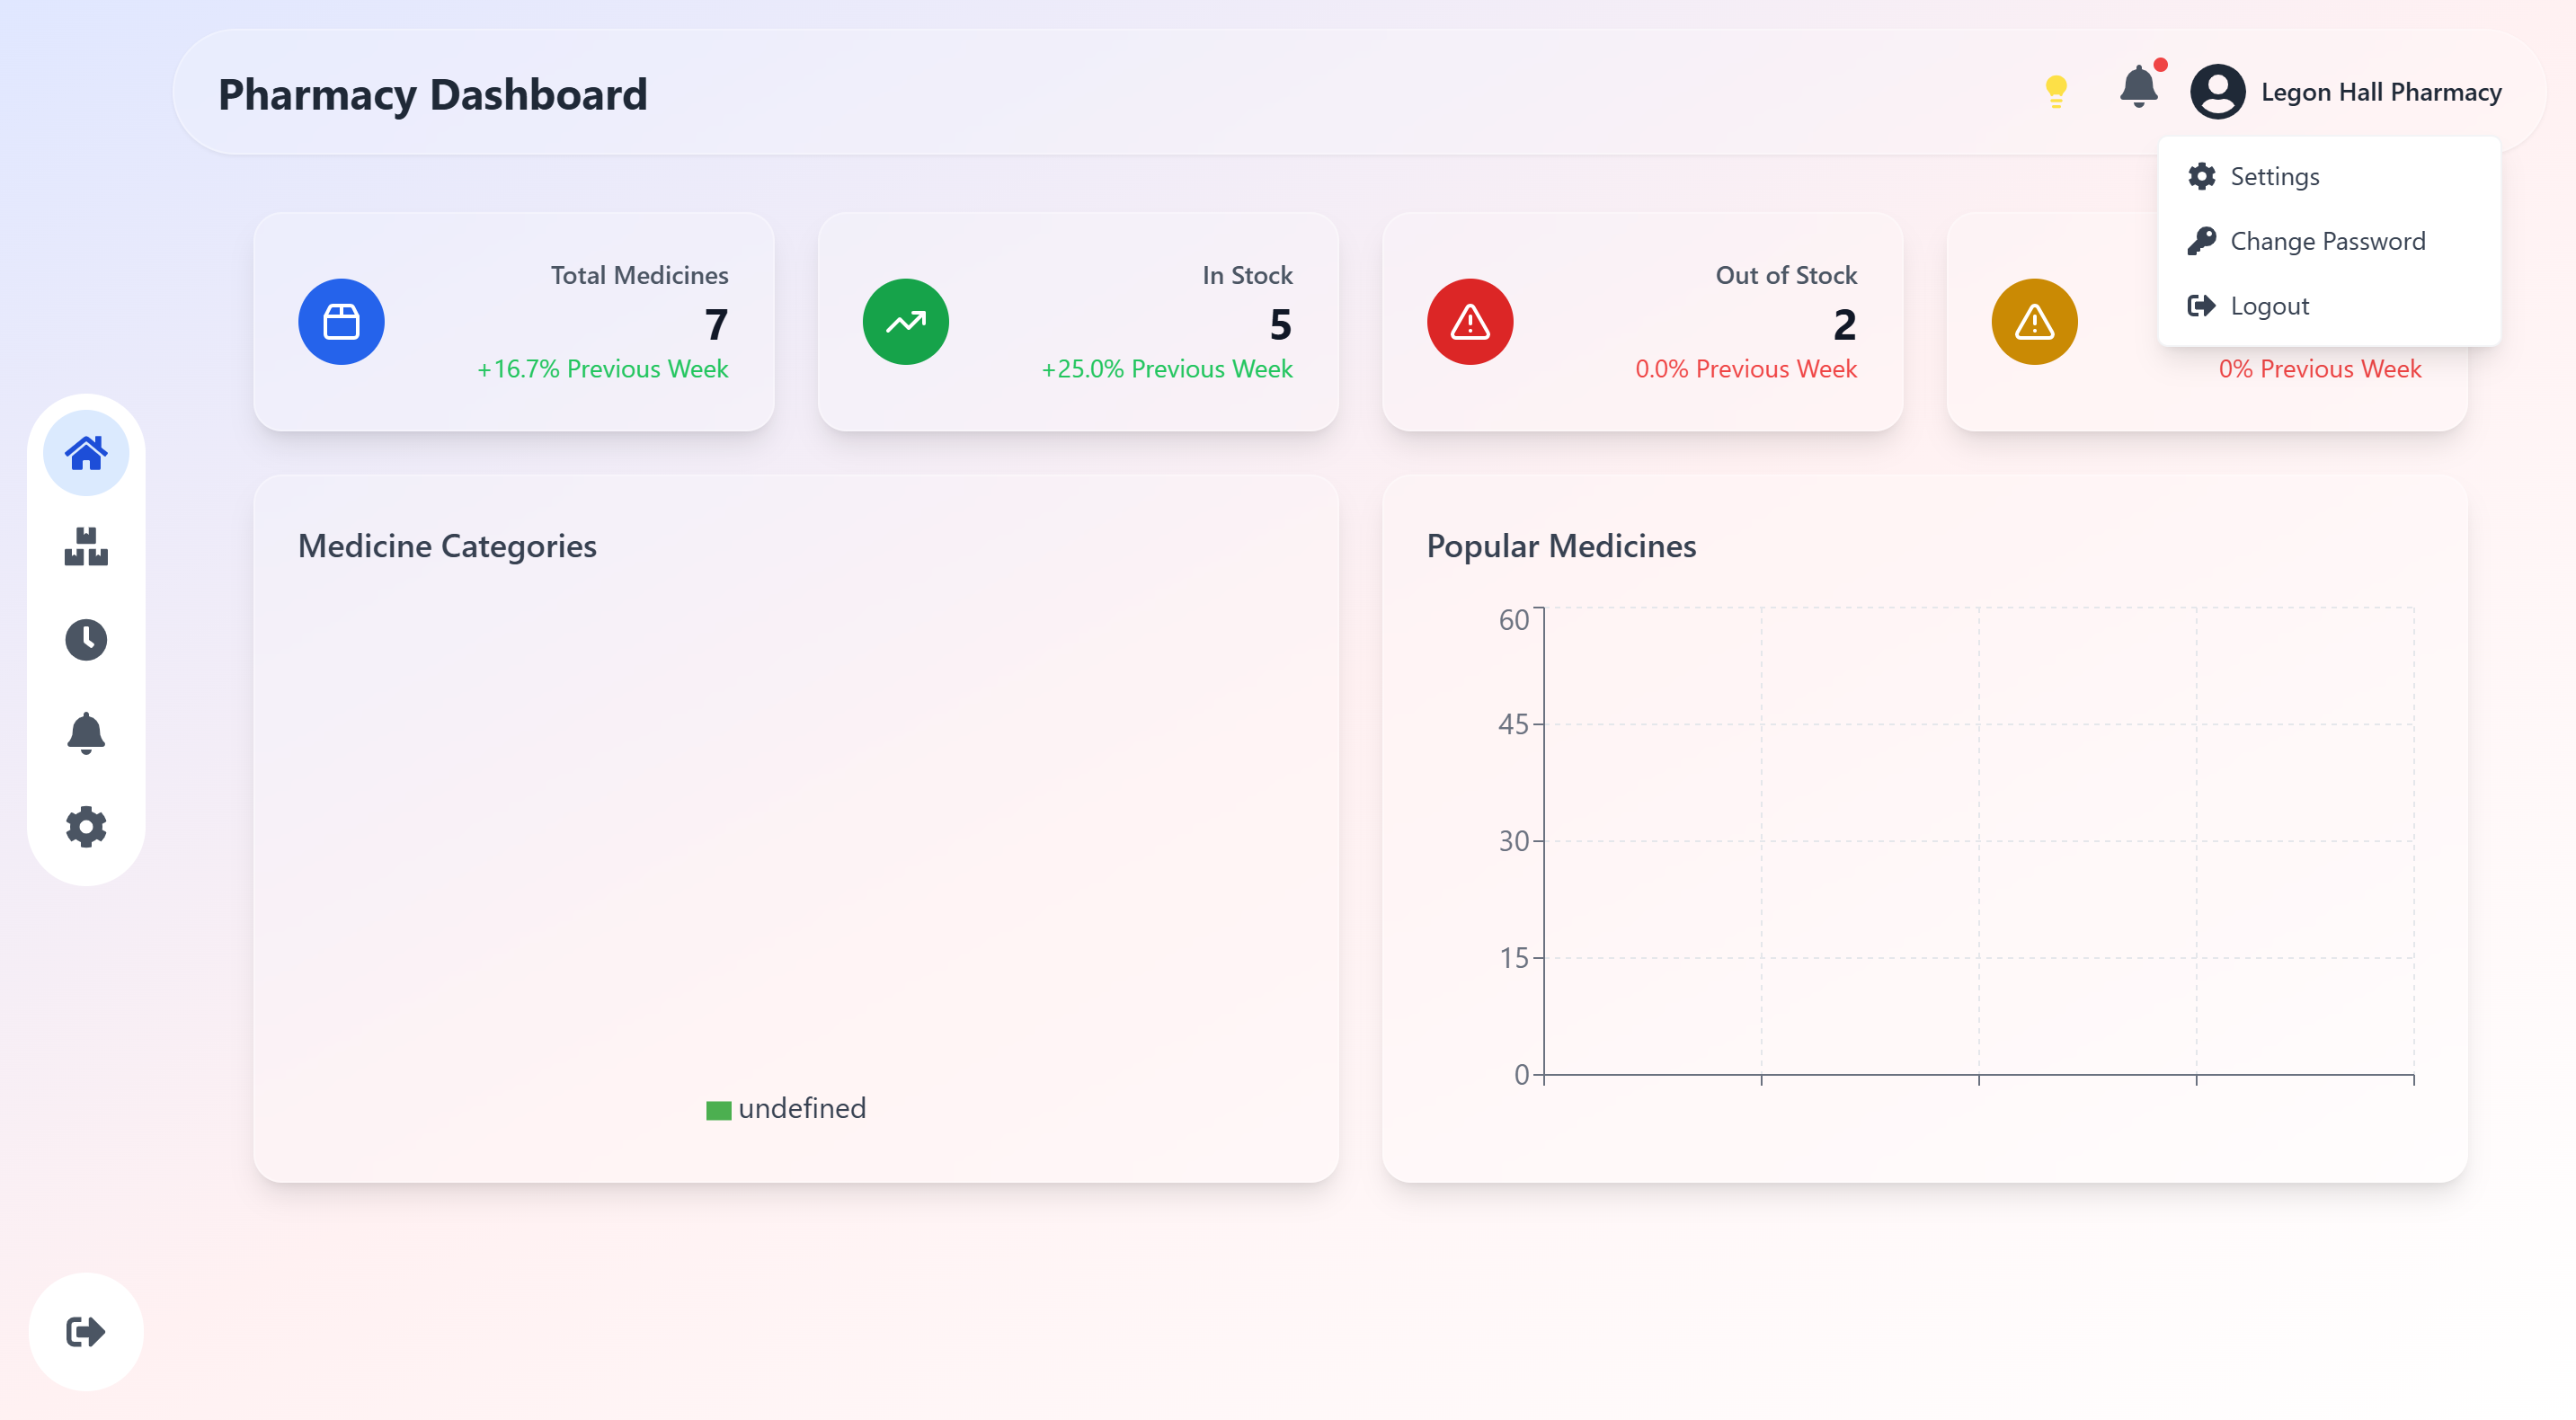
Task: Toggle the lightbulb theme switch
Action: (2056, 92)
